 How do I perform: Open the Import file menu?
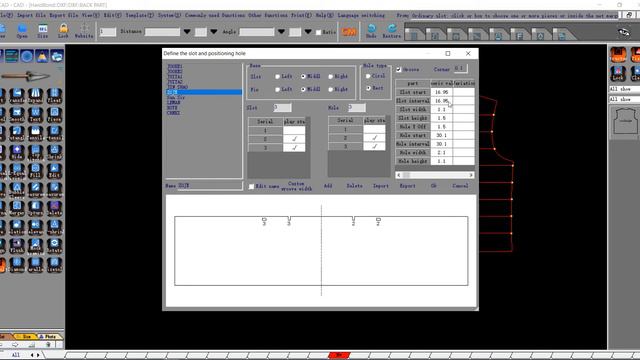click(x=31, y=15)
